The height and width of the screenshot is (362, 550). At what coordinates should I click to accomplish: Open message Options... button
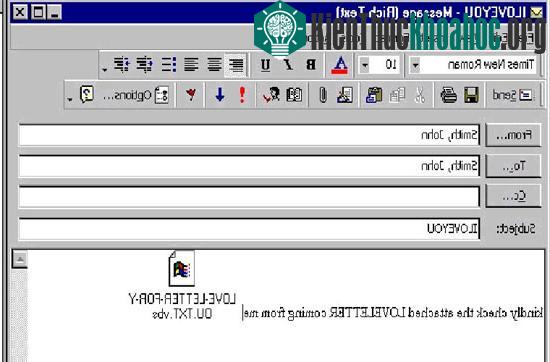[x=136, y=95]
